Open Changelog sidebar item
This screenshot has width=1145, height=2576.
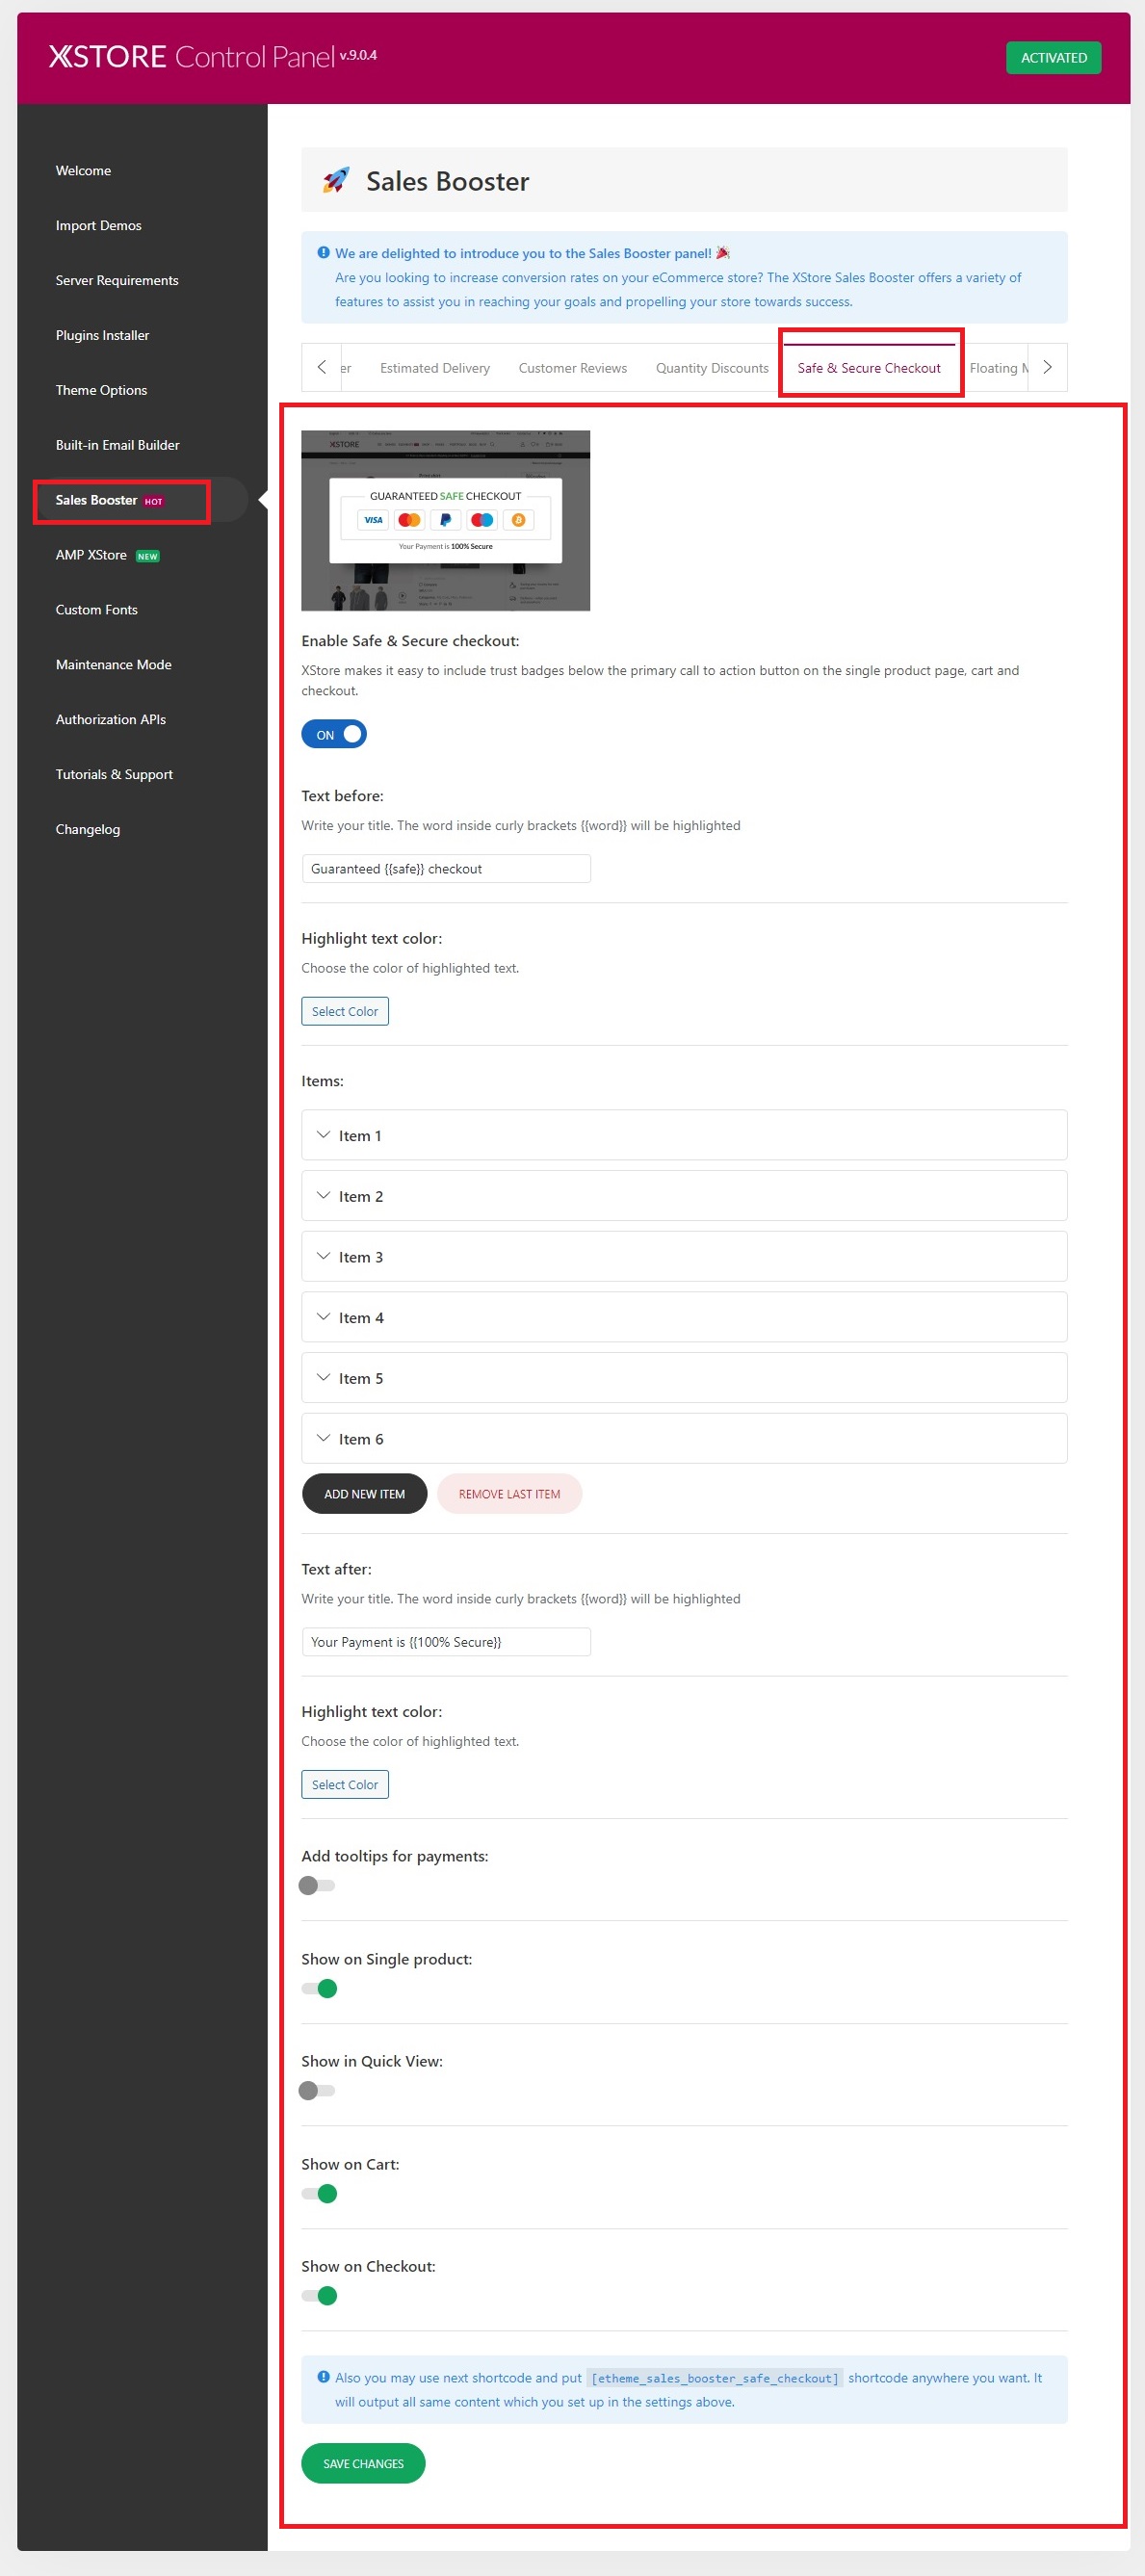[87, 830]
